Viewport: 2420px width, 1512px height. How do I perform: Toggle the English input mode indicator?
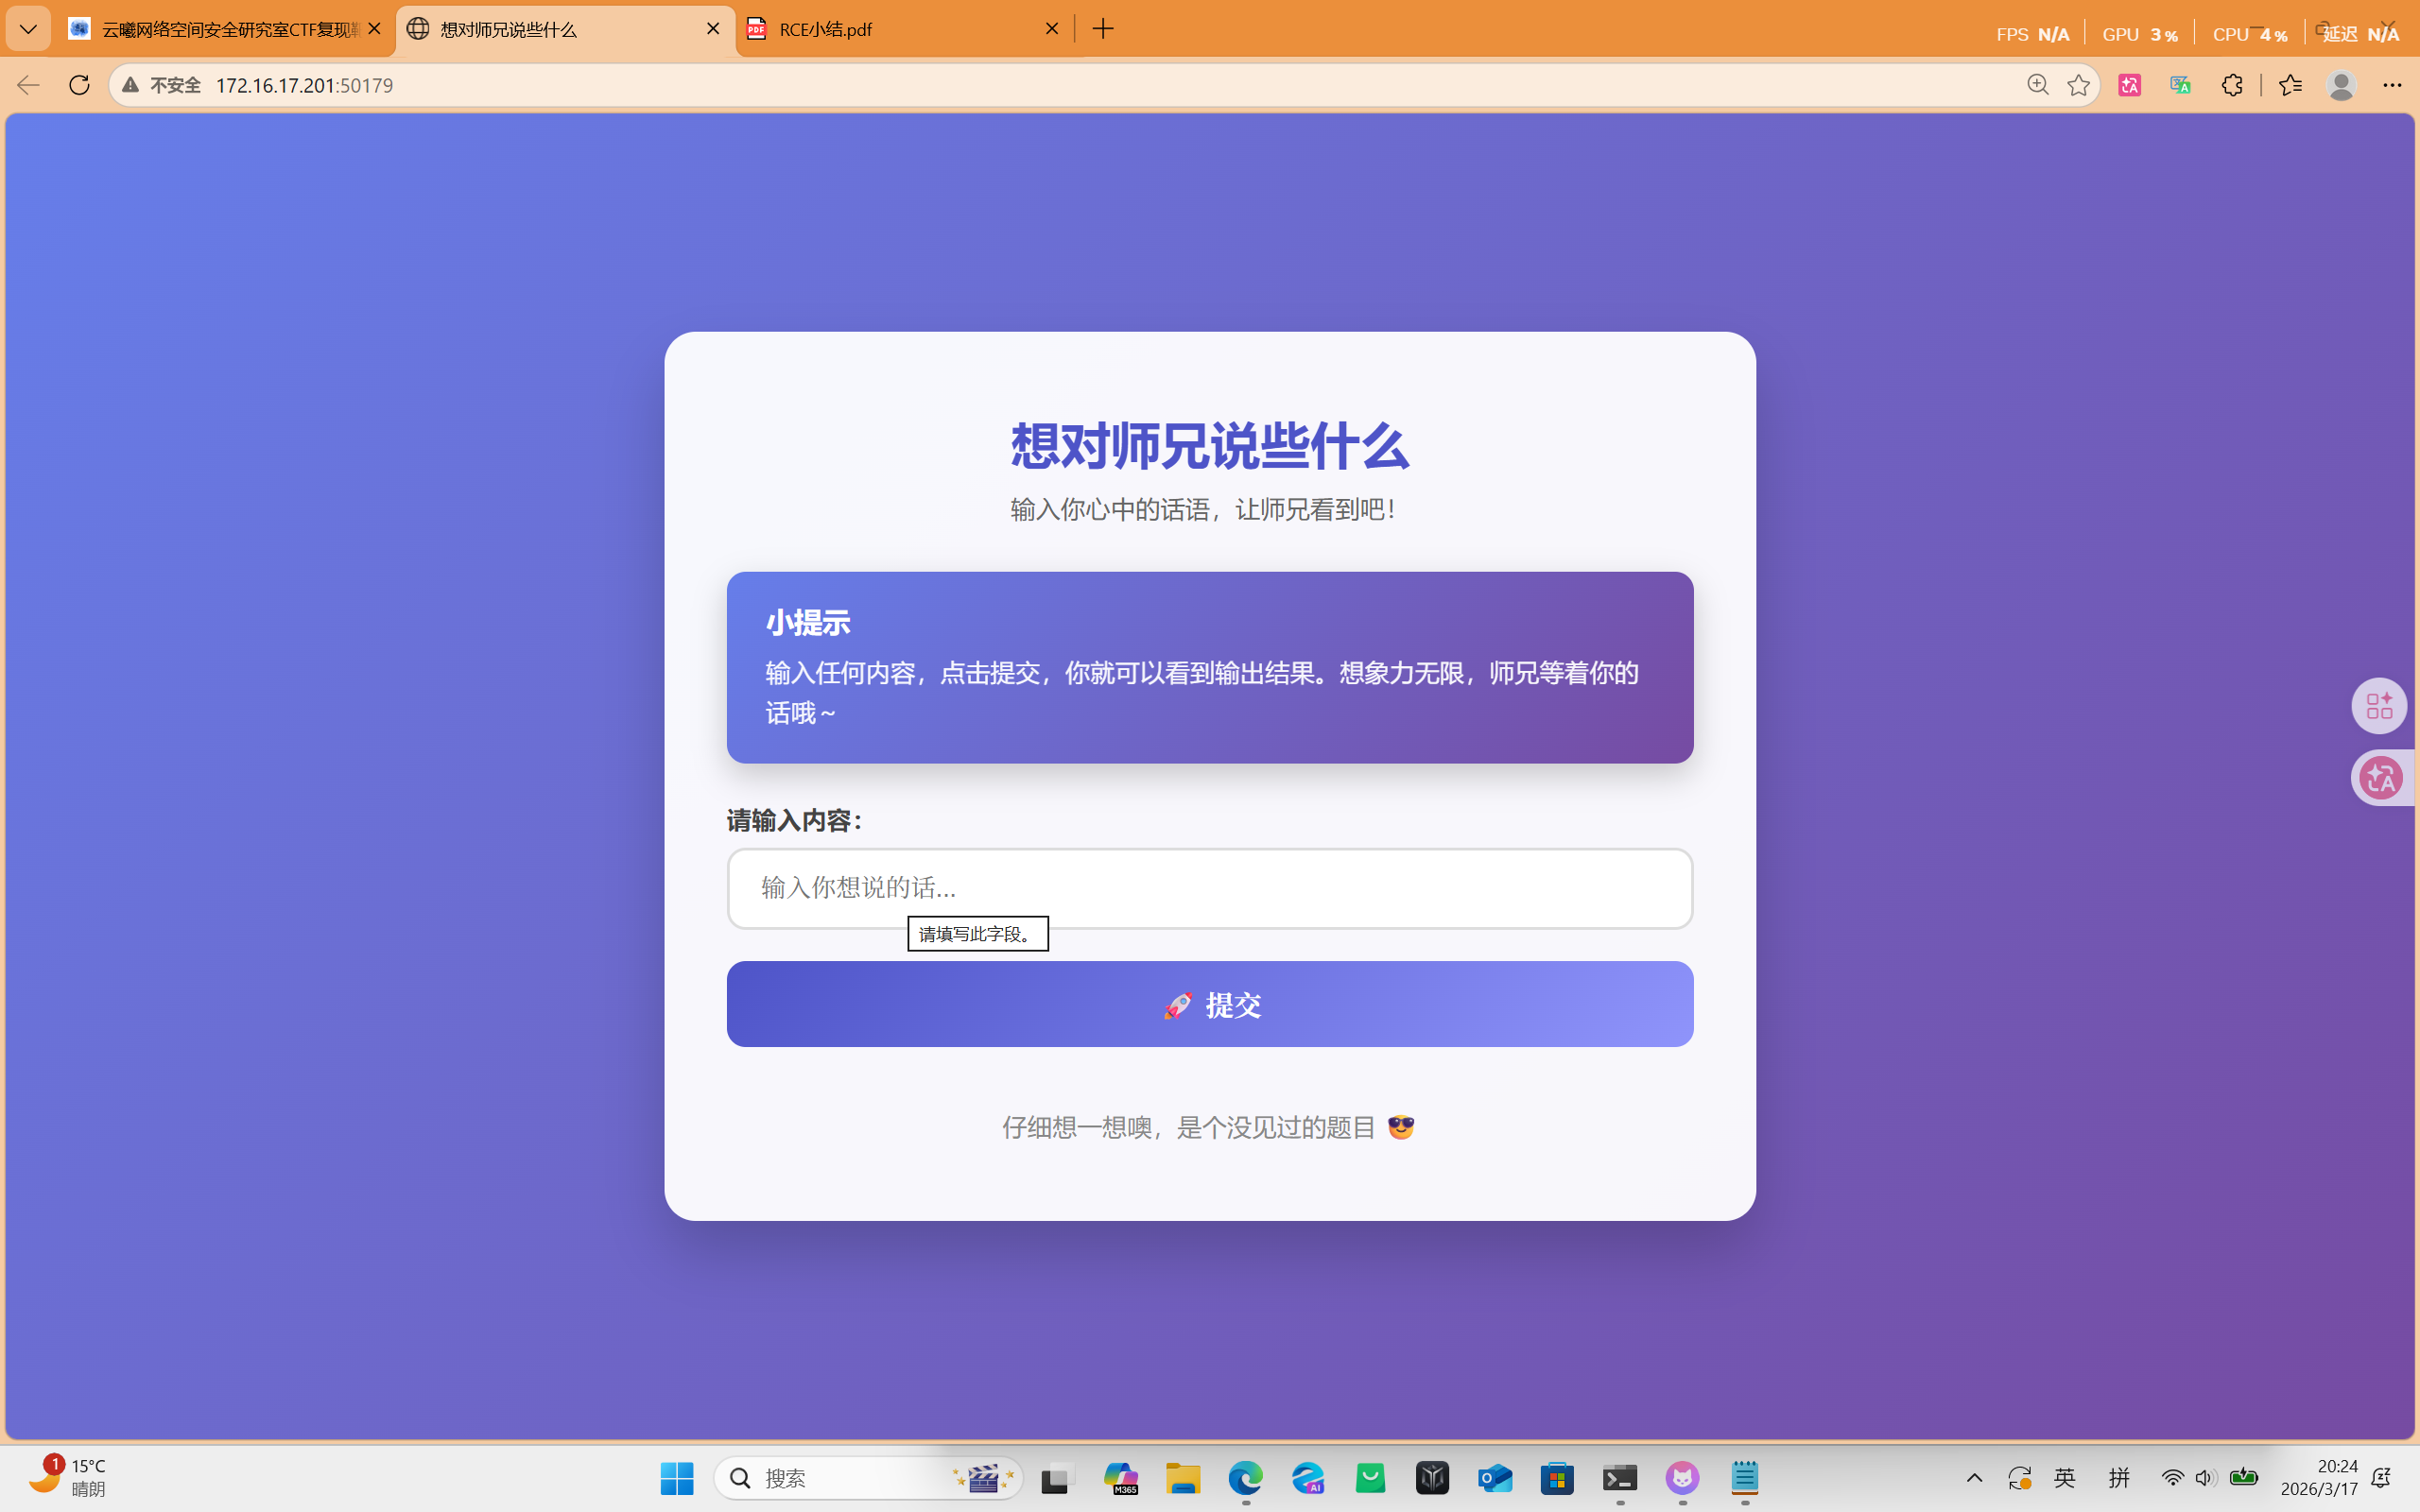(2065, 1478)
